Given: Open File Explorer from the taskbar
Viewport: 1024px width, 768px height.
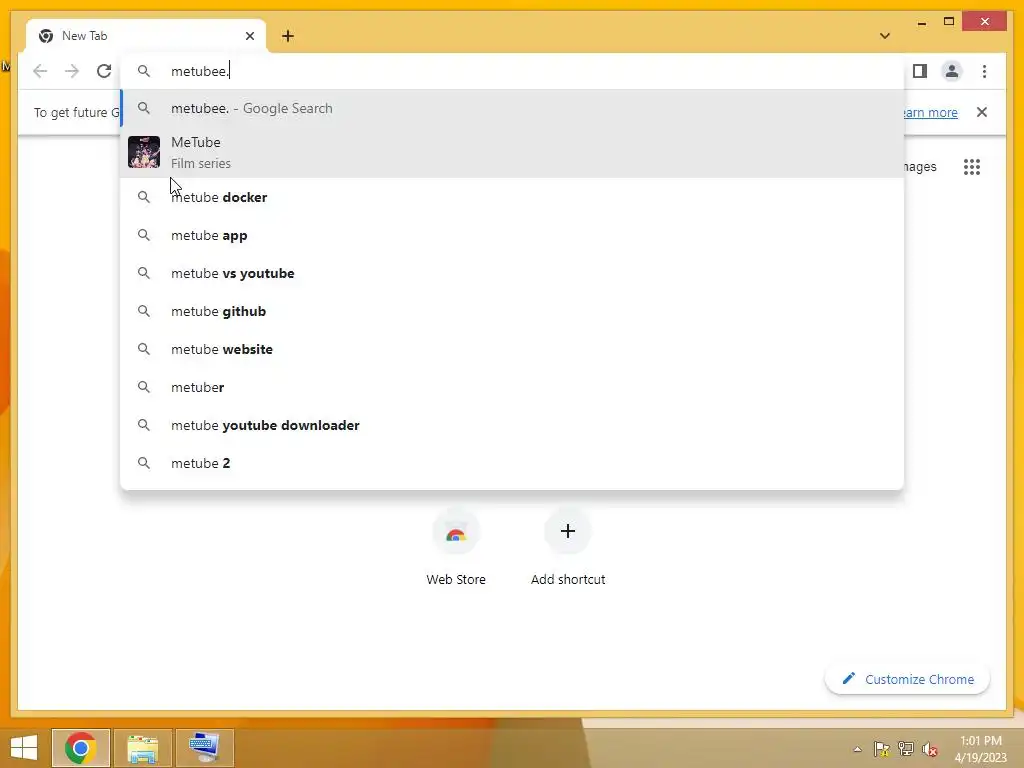Looking at the screenshot, I should (x=142, y=748).
